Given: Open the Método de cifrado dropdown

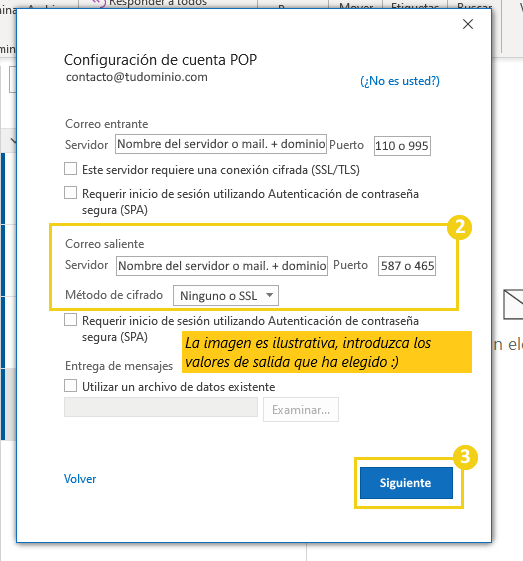Looking at the screenshot, I should click(226, 296).
